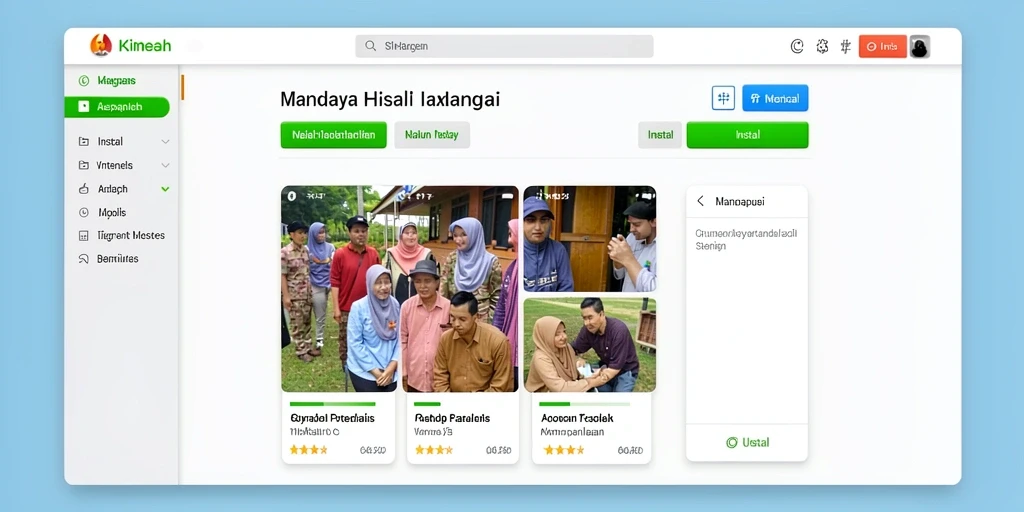Click the Ustal button in side panel

(747, 443)
